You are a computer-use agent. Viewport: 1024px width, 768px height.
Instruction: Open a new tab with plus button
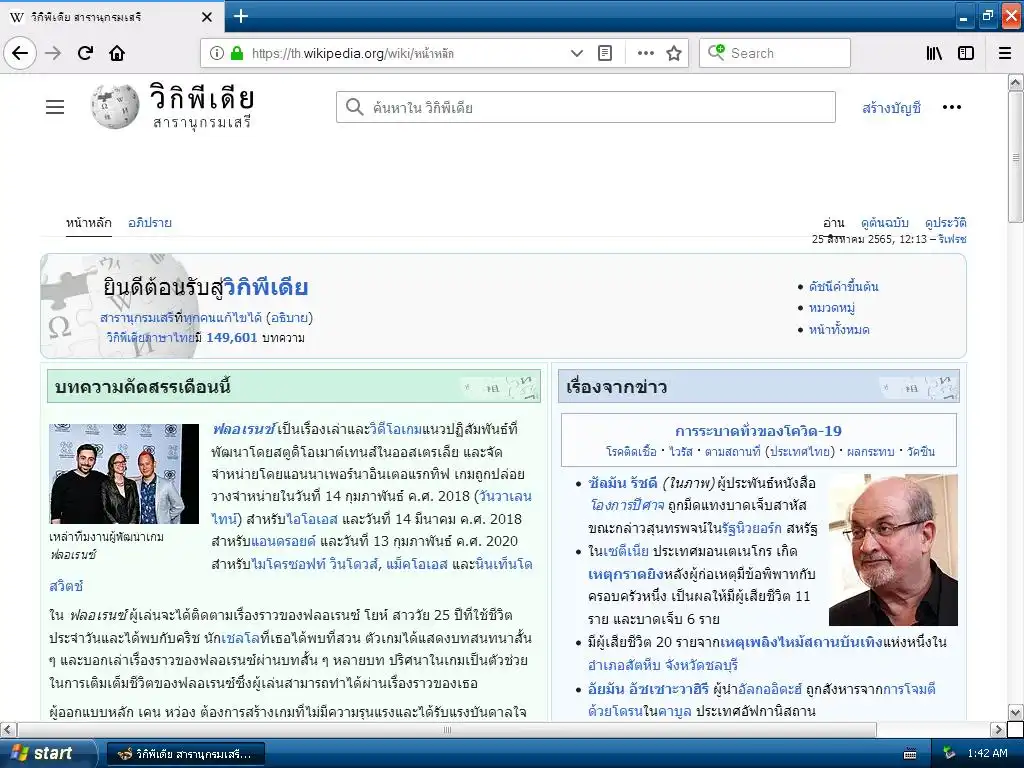[x=241, y=16]
